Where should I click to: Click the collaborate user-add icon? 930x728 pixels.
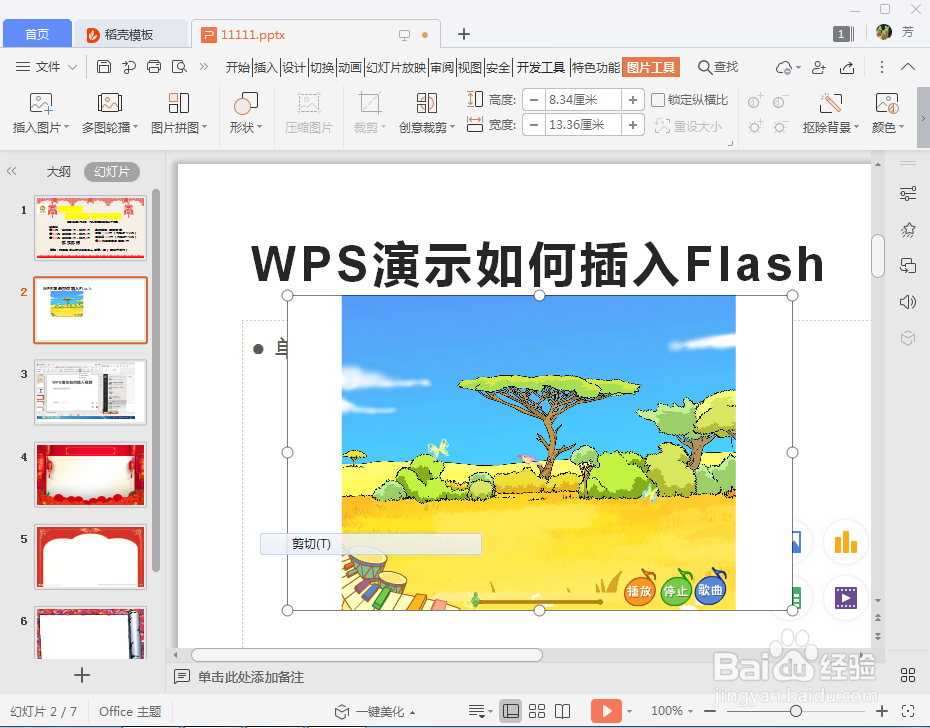(x=818, y=68)
